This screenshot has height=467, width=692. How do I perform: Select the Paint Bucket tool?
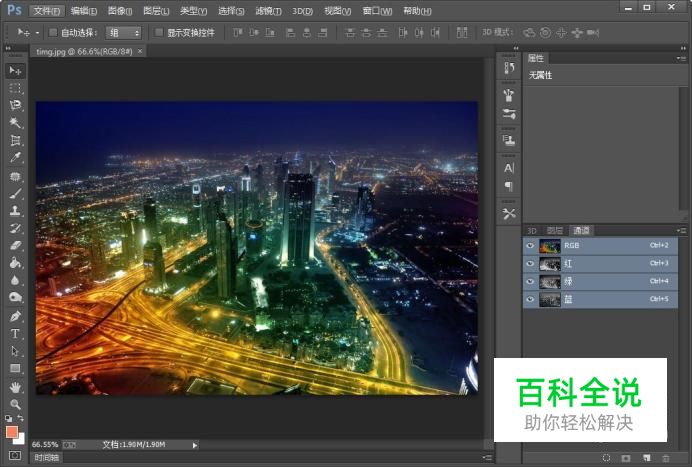pos(15,263)
